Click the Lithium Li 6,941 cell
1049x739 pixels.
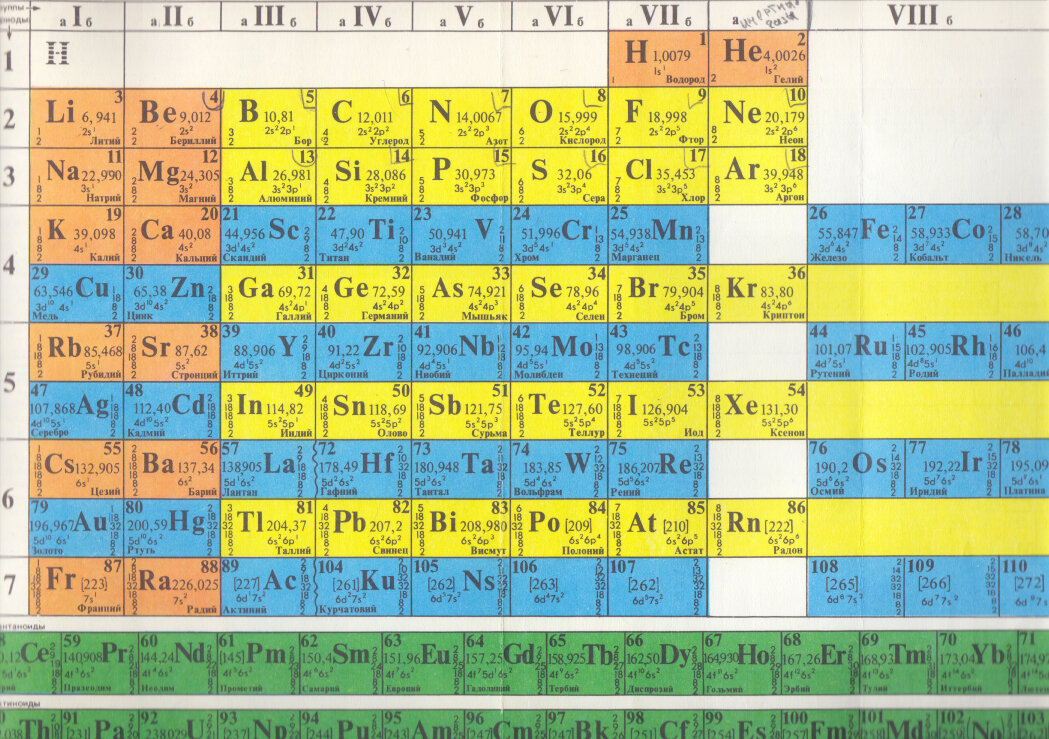[x=77, y=118]
